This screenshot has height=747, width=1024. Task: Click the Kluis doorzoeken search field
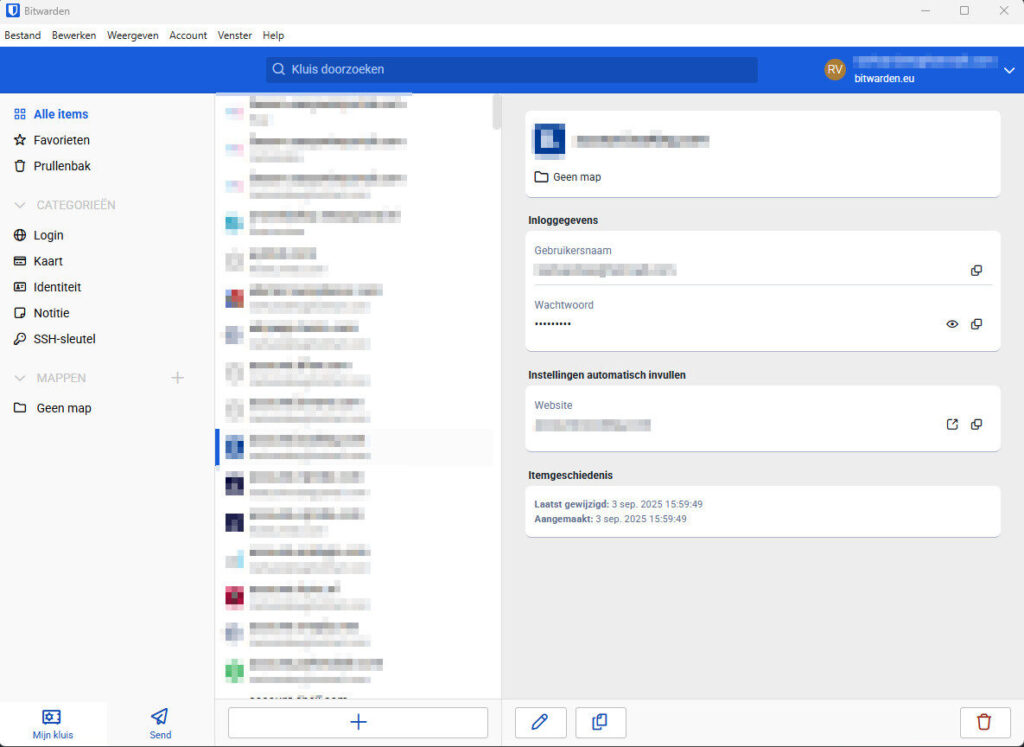(x=512, y=70)
